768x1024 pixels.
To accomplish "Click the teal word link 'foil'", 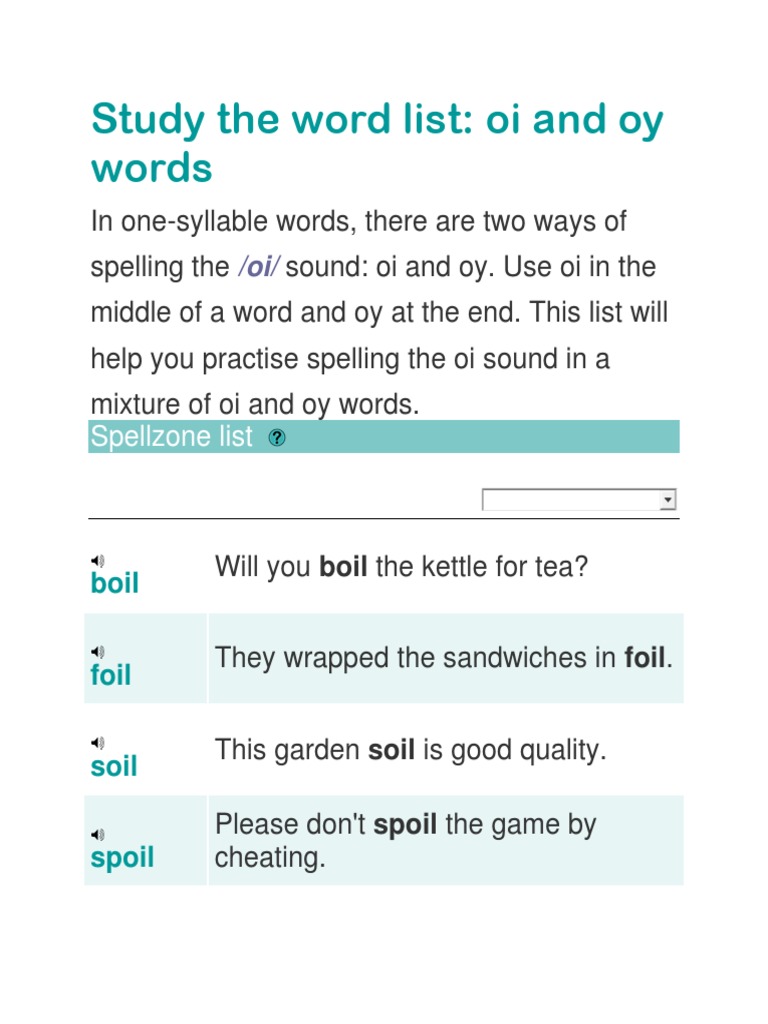I will 111,676.
